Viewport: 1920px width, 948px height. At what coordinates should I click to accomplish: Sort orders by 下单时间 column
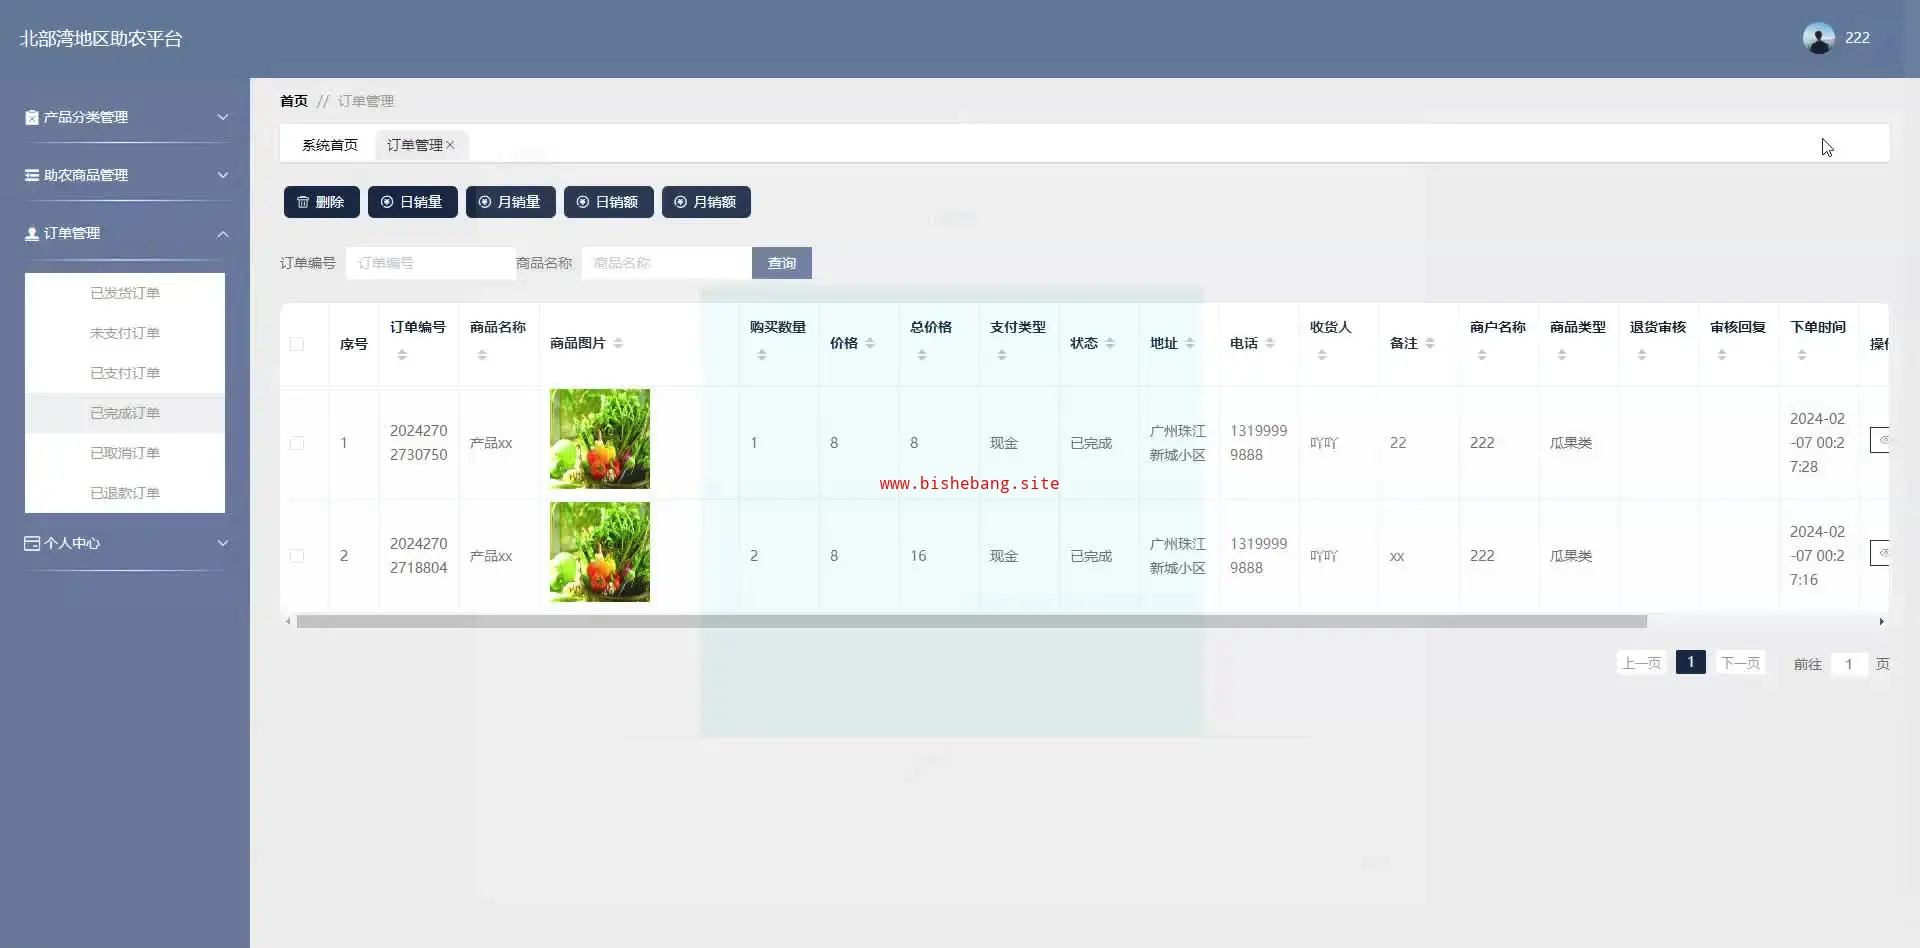tap(1802, 355)
